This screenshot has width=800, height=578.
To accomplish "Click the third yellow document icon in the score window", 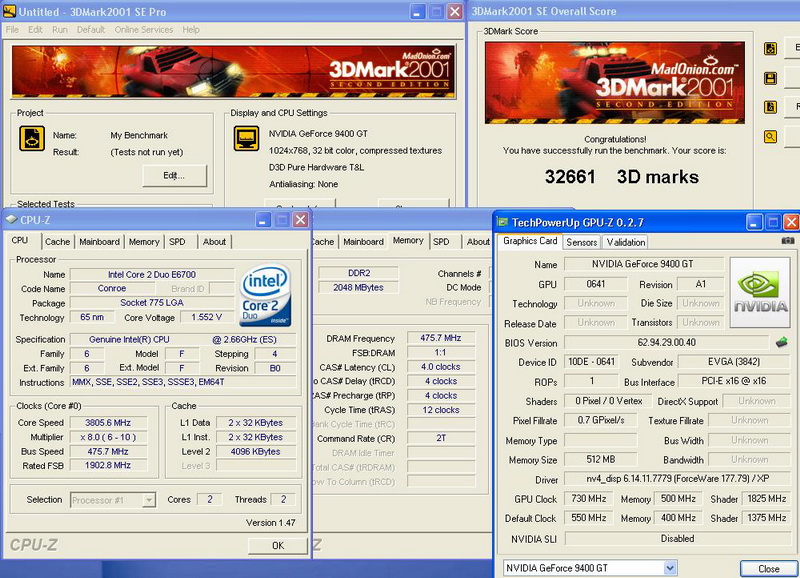I will [x=770, y=107].
